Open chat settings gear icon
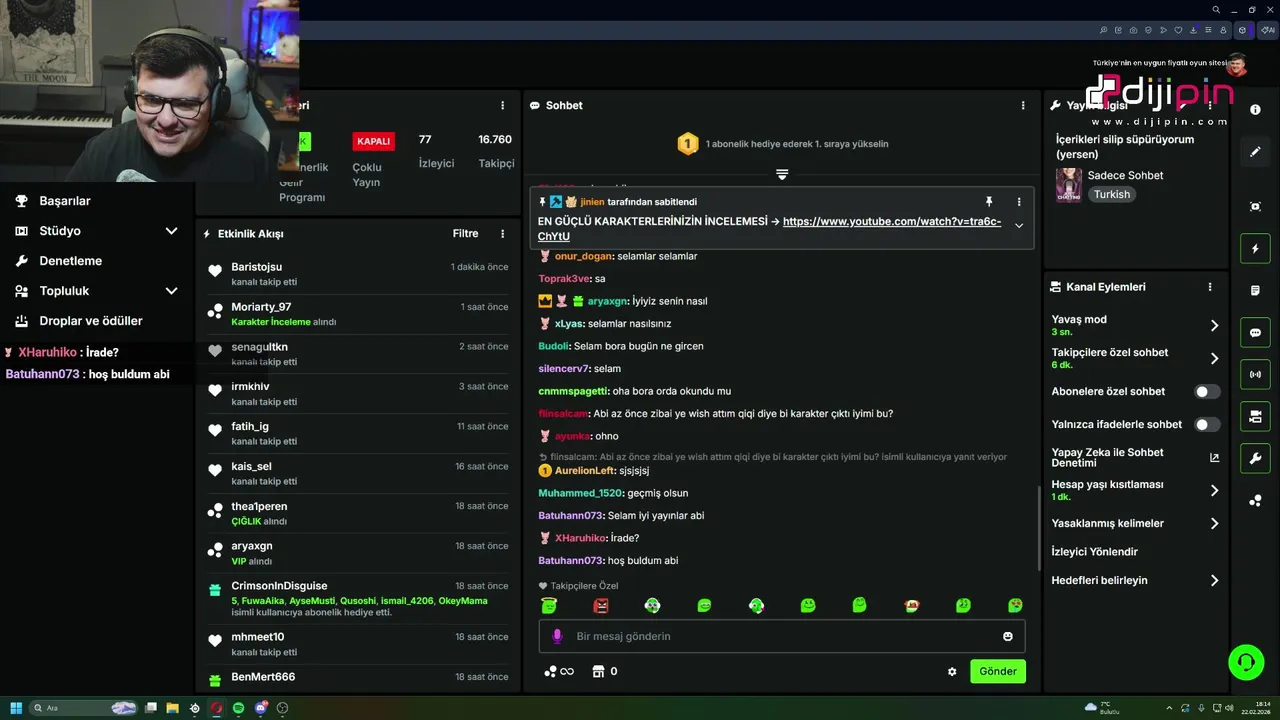The image size is (1280, 720). pyautogui.click(x=952, y=672)
